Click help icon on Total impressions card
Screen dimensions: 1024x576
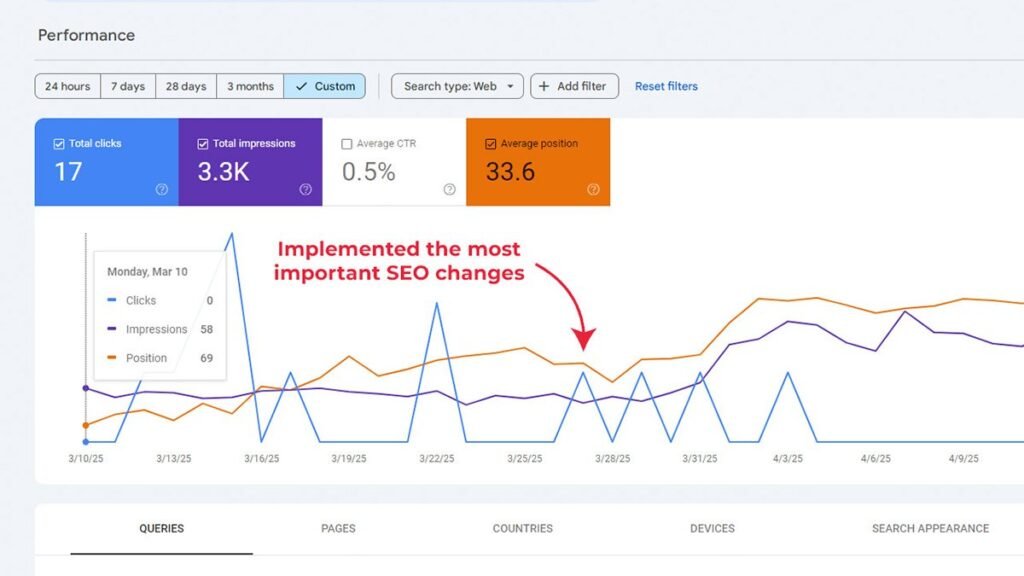tap(306, 189)
